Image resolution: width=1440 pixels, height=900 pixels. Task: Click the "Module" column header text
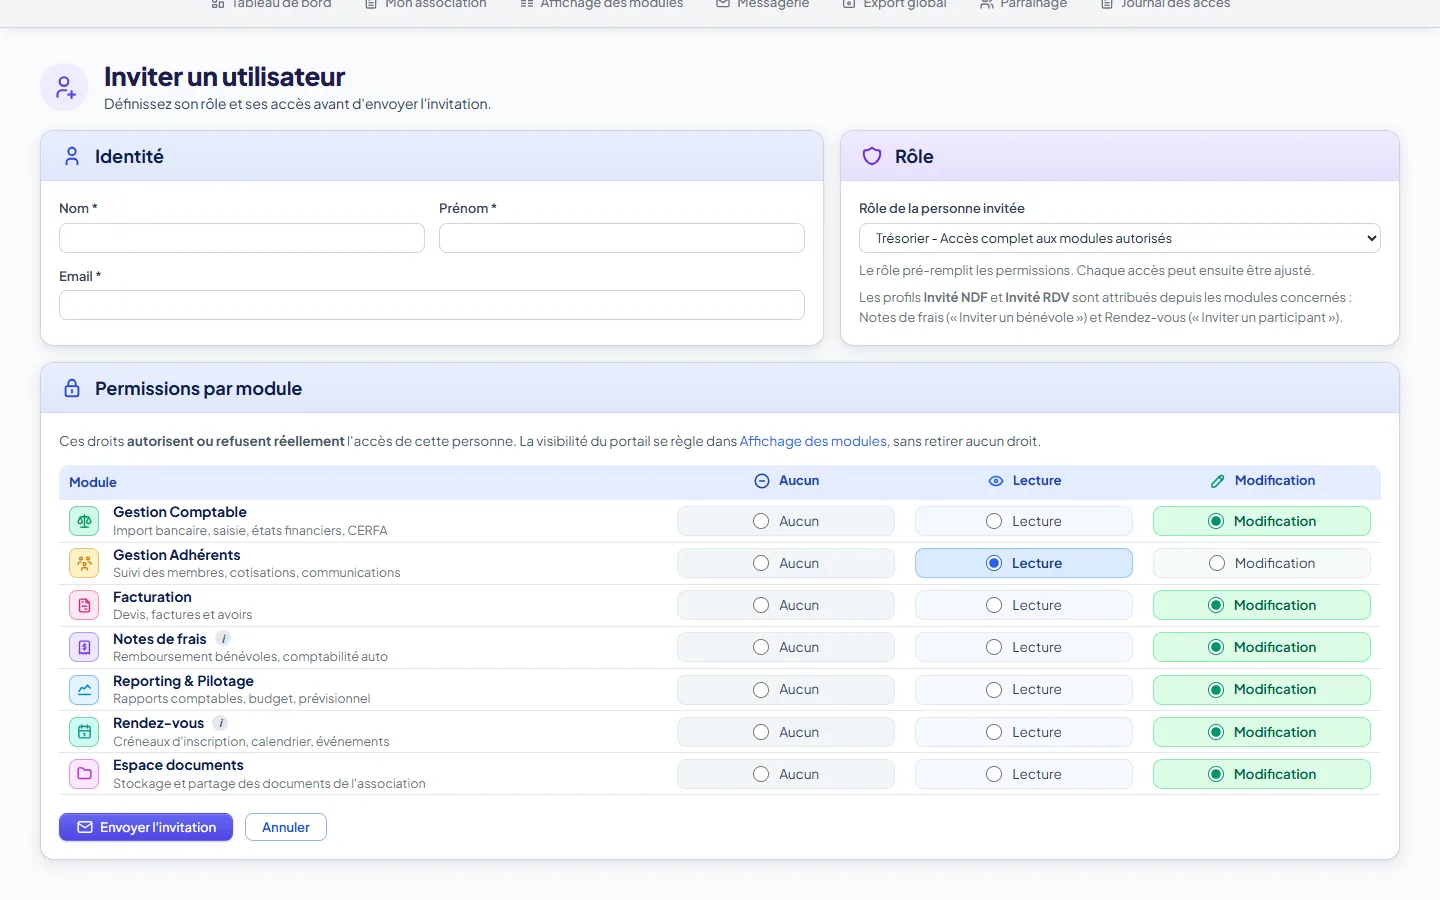coord(93,482)
